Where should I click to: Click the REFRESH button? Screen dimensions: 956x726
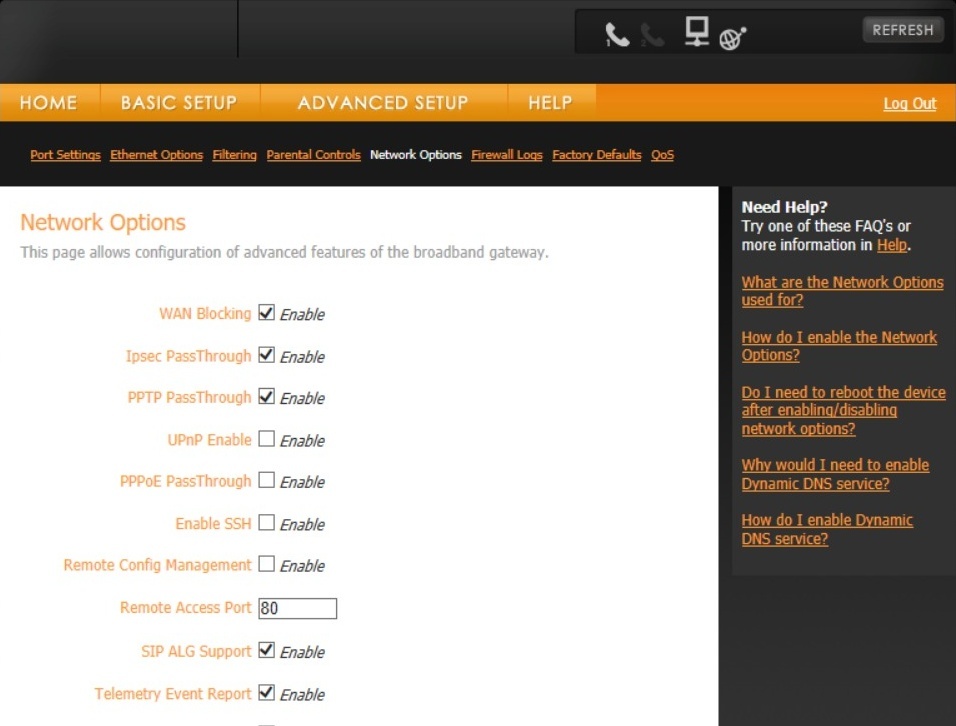902,30
